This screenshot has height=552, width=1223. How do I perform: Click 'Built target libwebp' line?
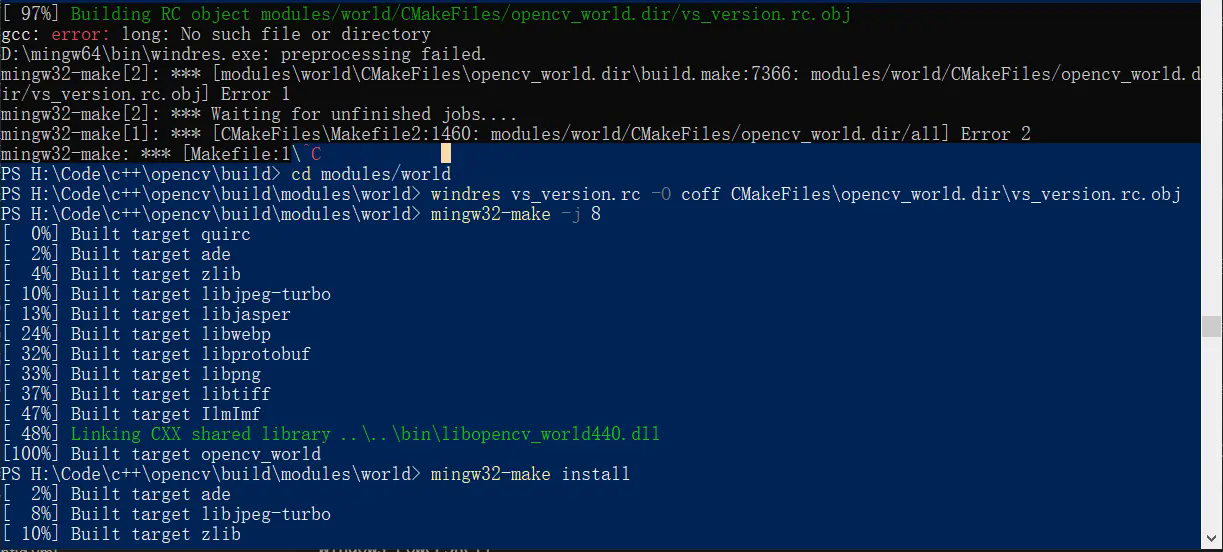pos(136,334)
